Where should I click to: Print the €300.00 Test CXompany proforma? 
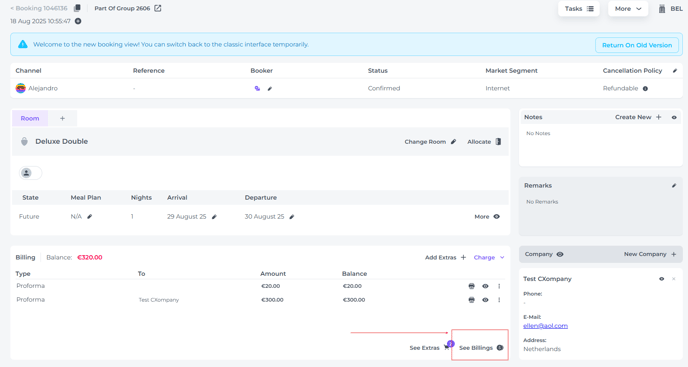[472, 300]
